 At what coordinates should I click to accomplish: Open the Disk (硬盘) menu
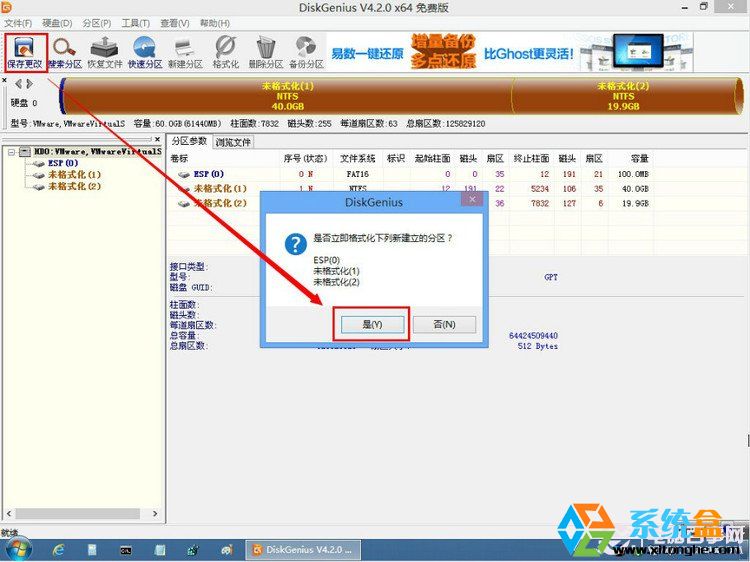pyautogui.click(x=57, y=23)
